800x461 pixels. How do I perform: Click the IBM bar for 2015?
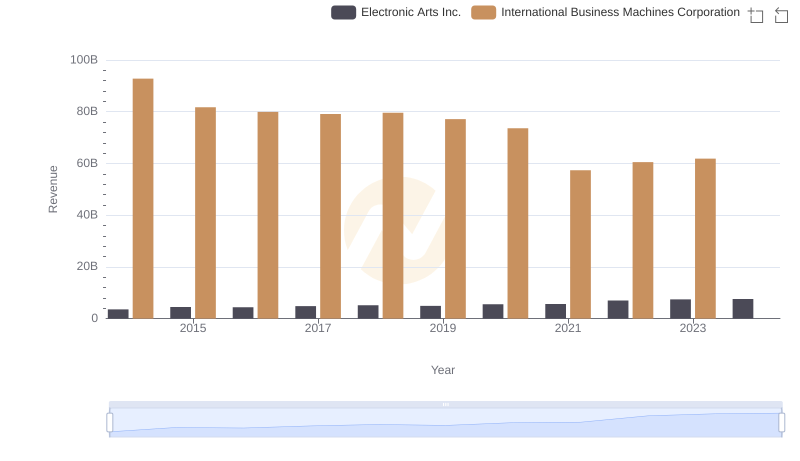(x=205, y=213)
